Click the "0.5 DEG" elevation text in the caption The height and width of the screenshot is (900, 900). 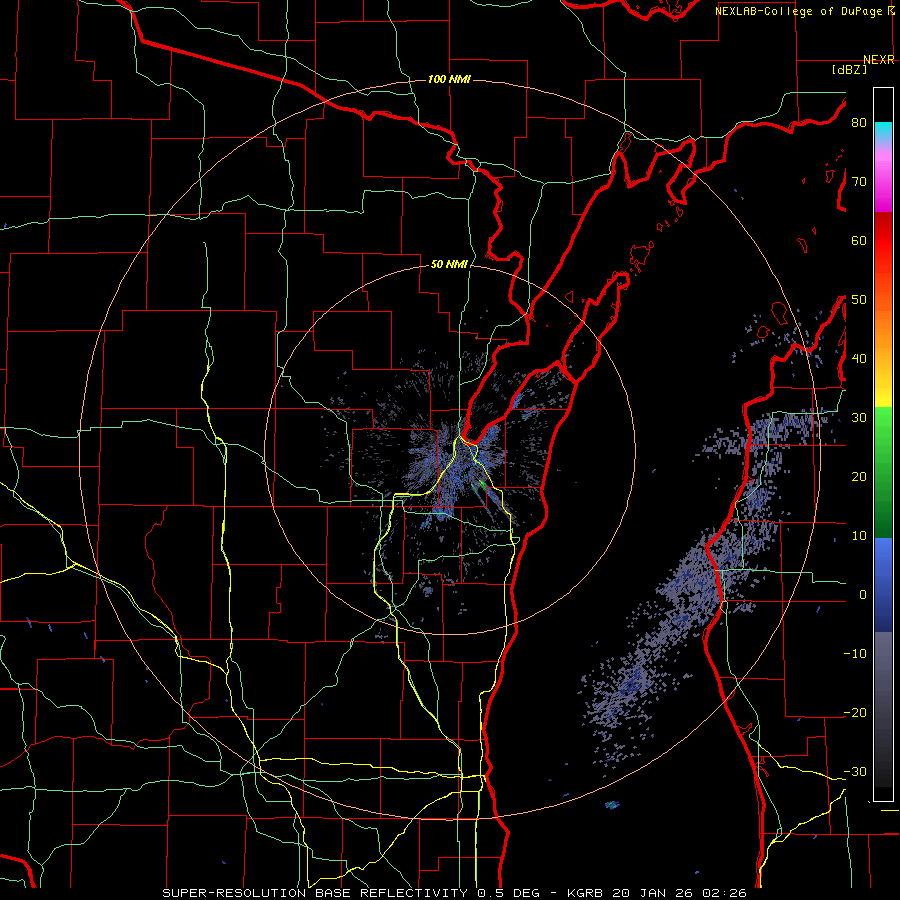pos(511,893)
